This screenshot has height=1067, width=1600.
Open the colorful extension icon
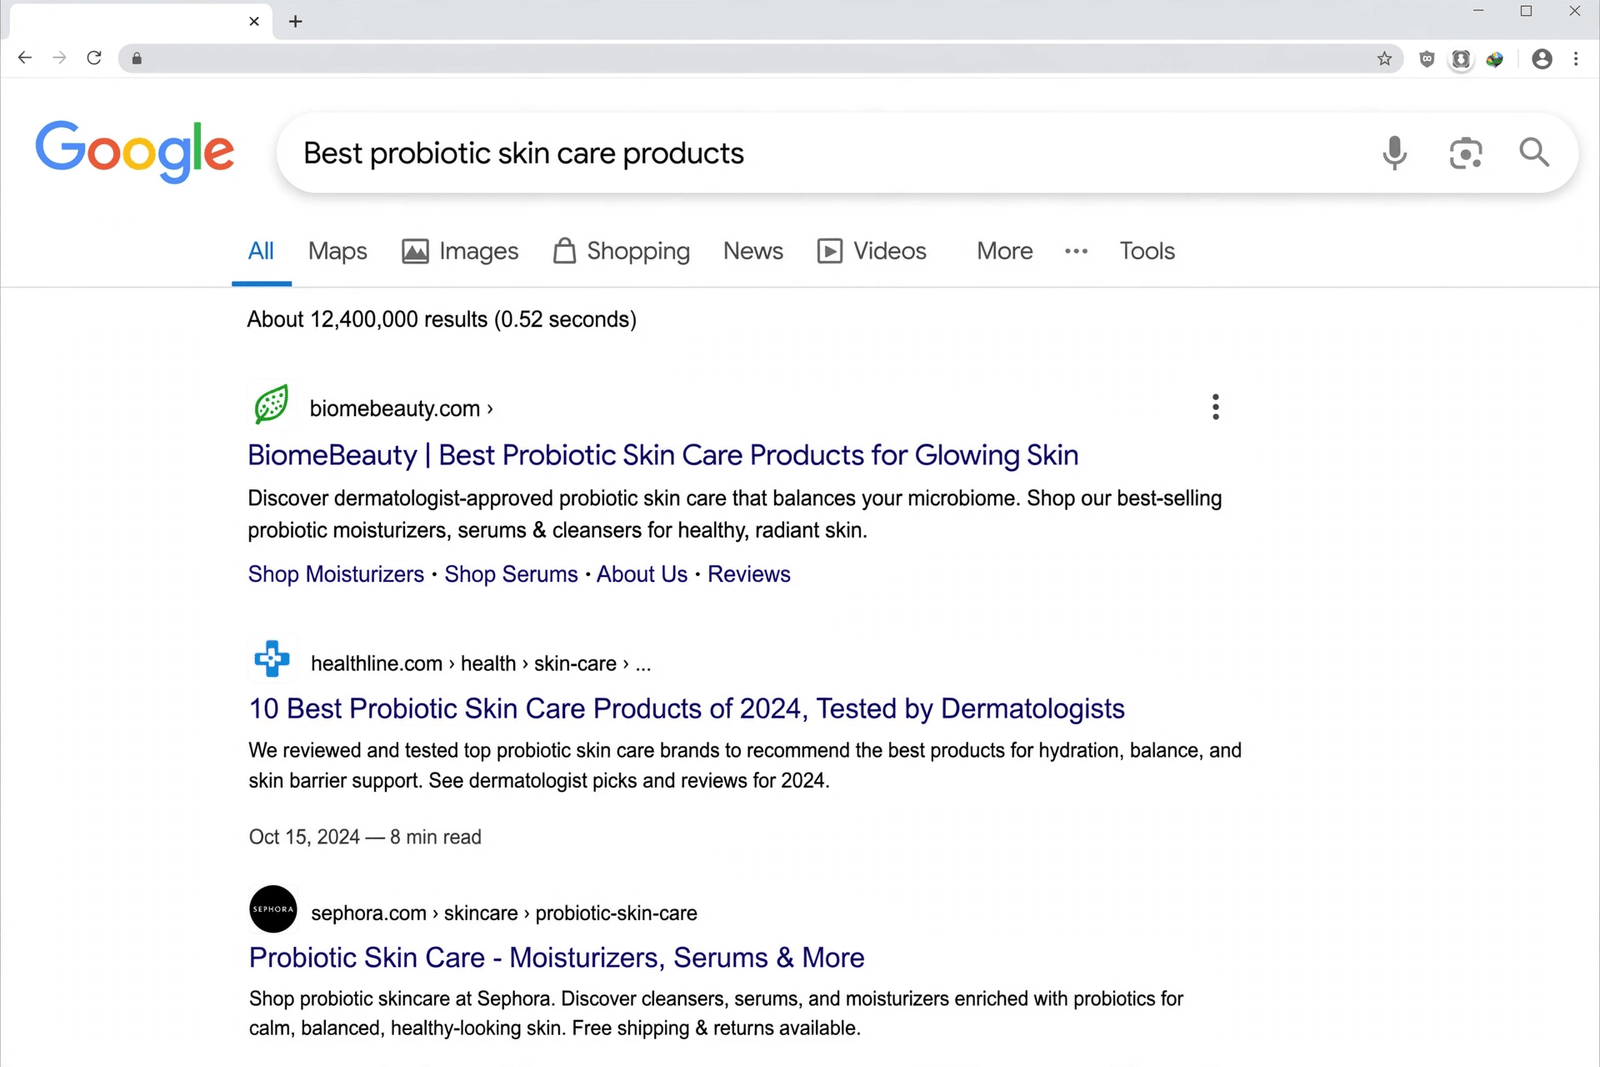coord(1495,59)
